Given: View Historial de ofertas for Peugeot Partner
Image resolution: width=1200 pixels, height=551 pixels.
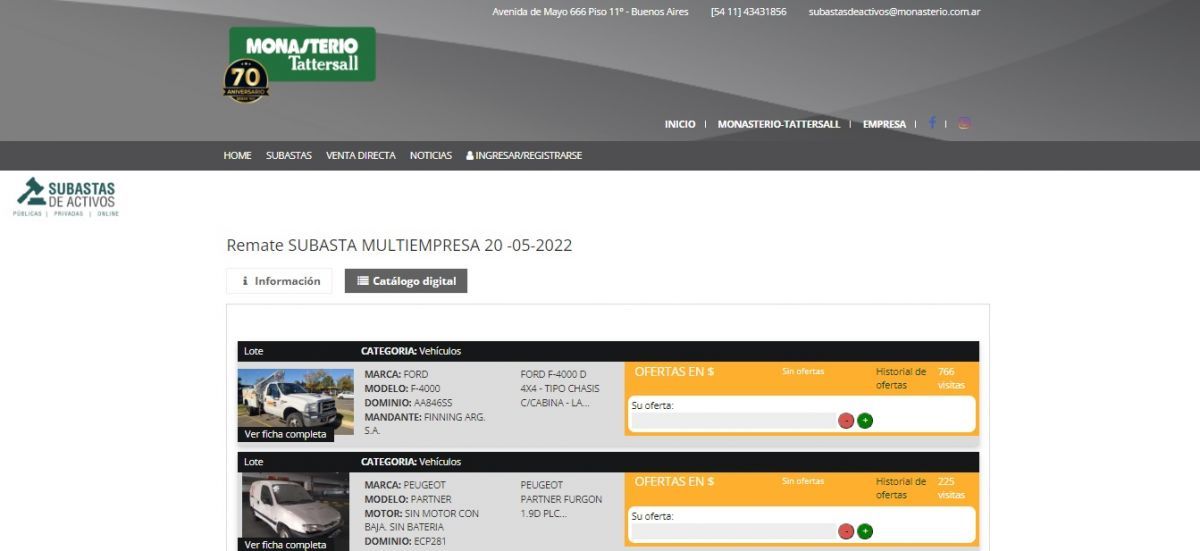Looking at the screenshot, I should pyautogui.click(x=901, y=488).
